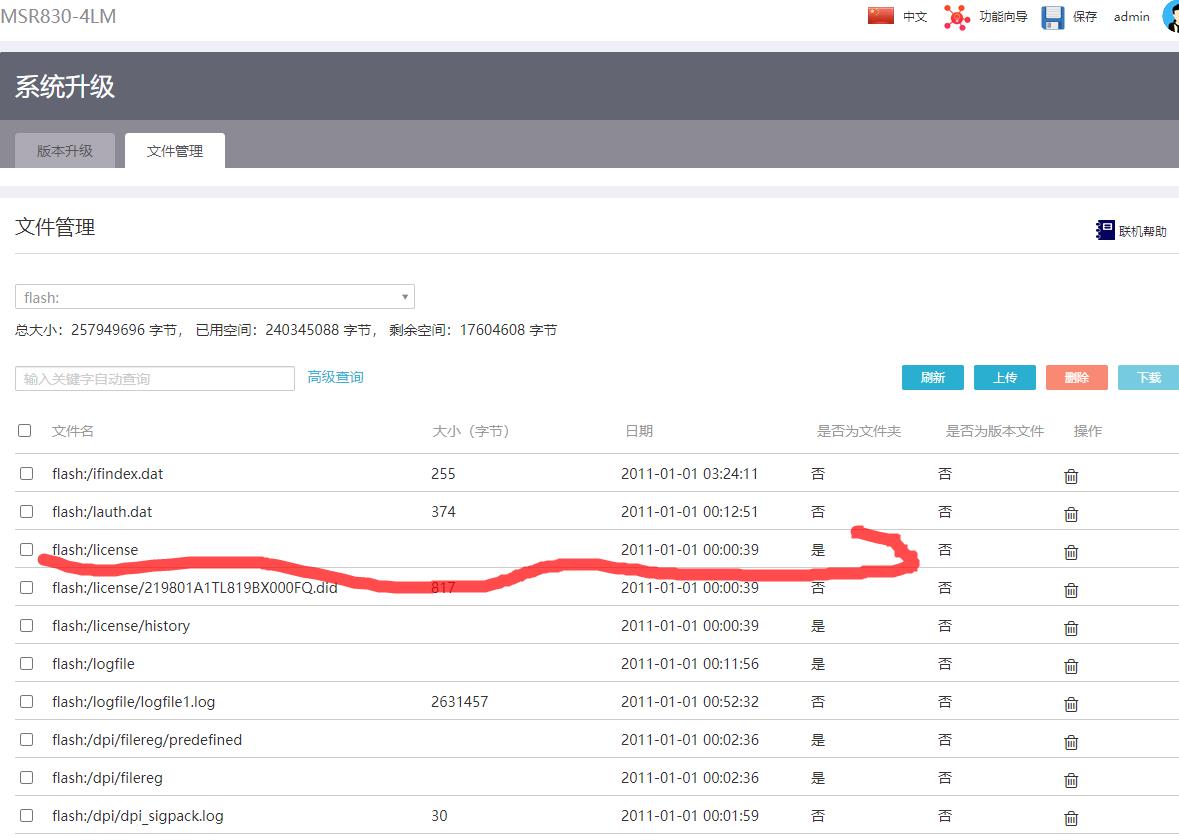Click trash icon in the flash:/dpi/filereg row
This screenshot has width=1179, height=837.
pyautogui.click(x=1071, y=780)
